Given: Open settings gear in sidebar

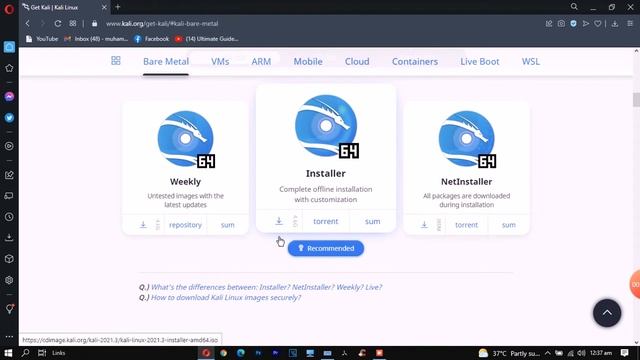Looking at the screenshot, I should click(x=9, y=280).
